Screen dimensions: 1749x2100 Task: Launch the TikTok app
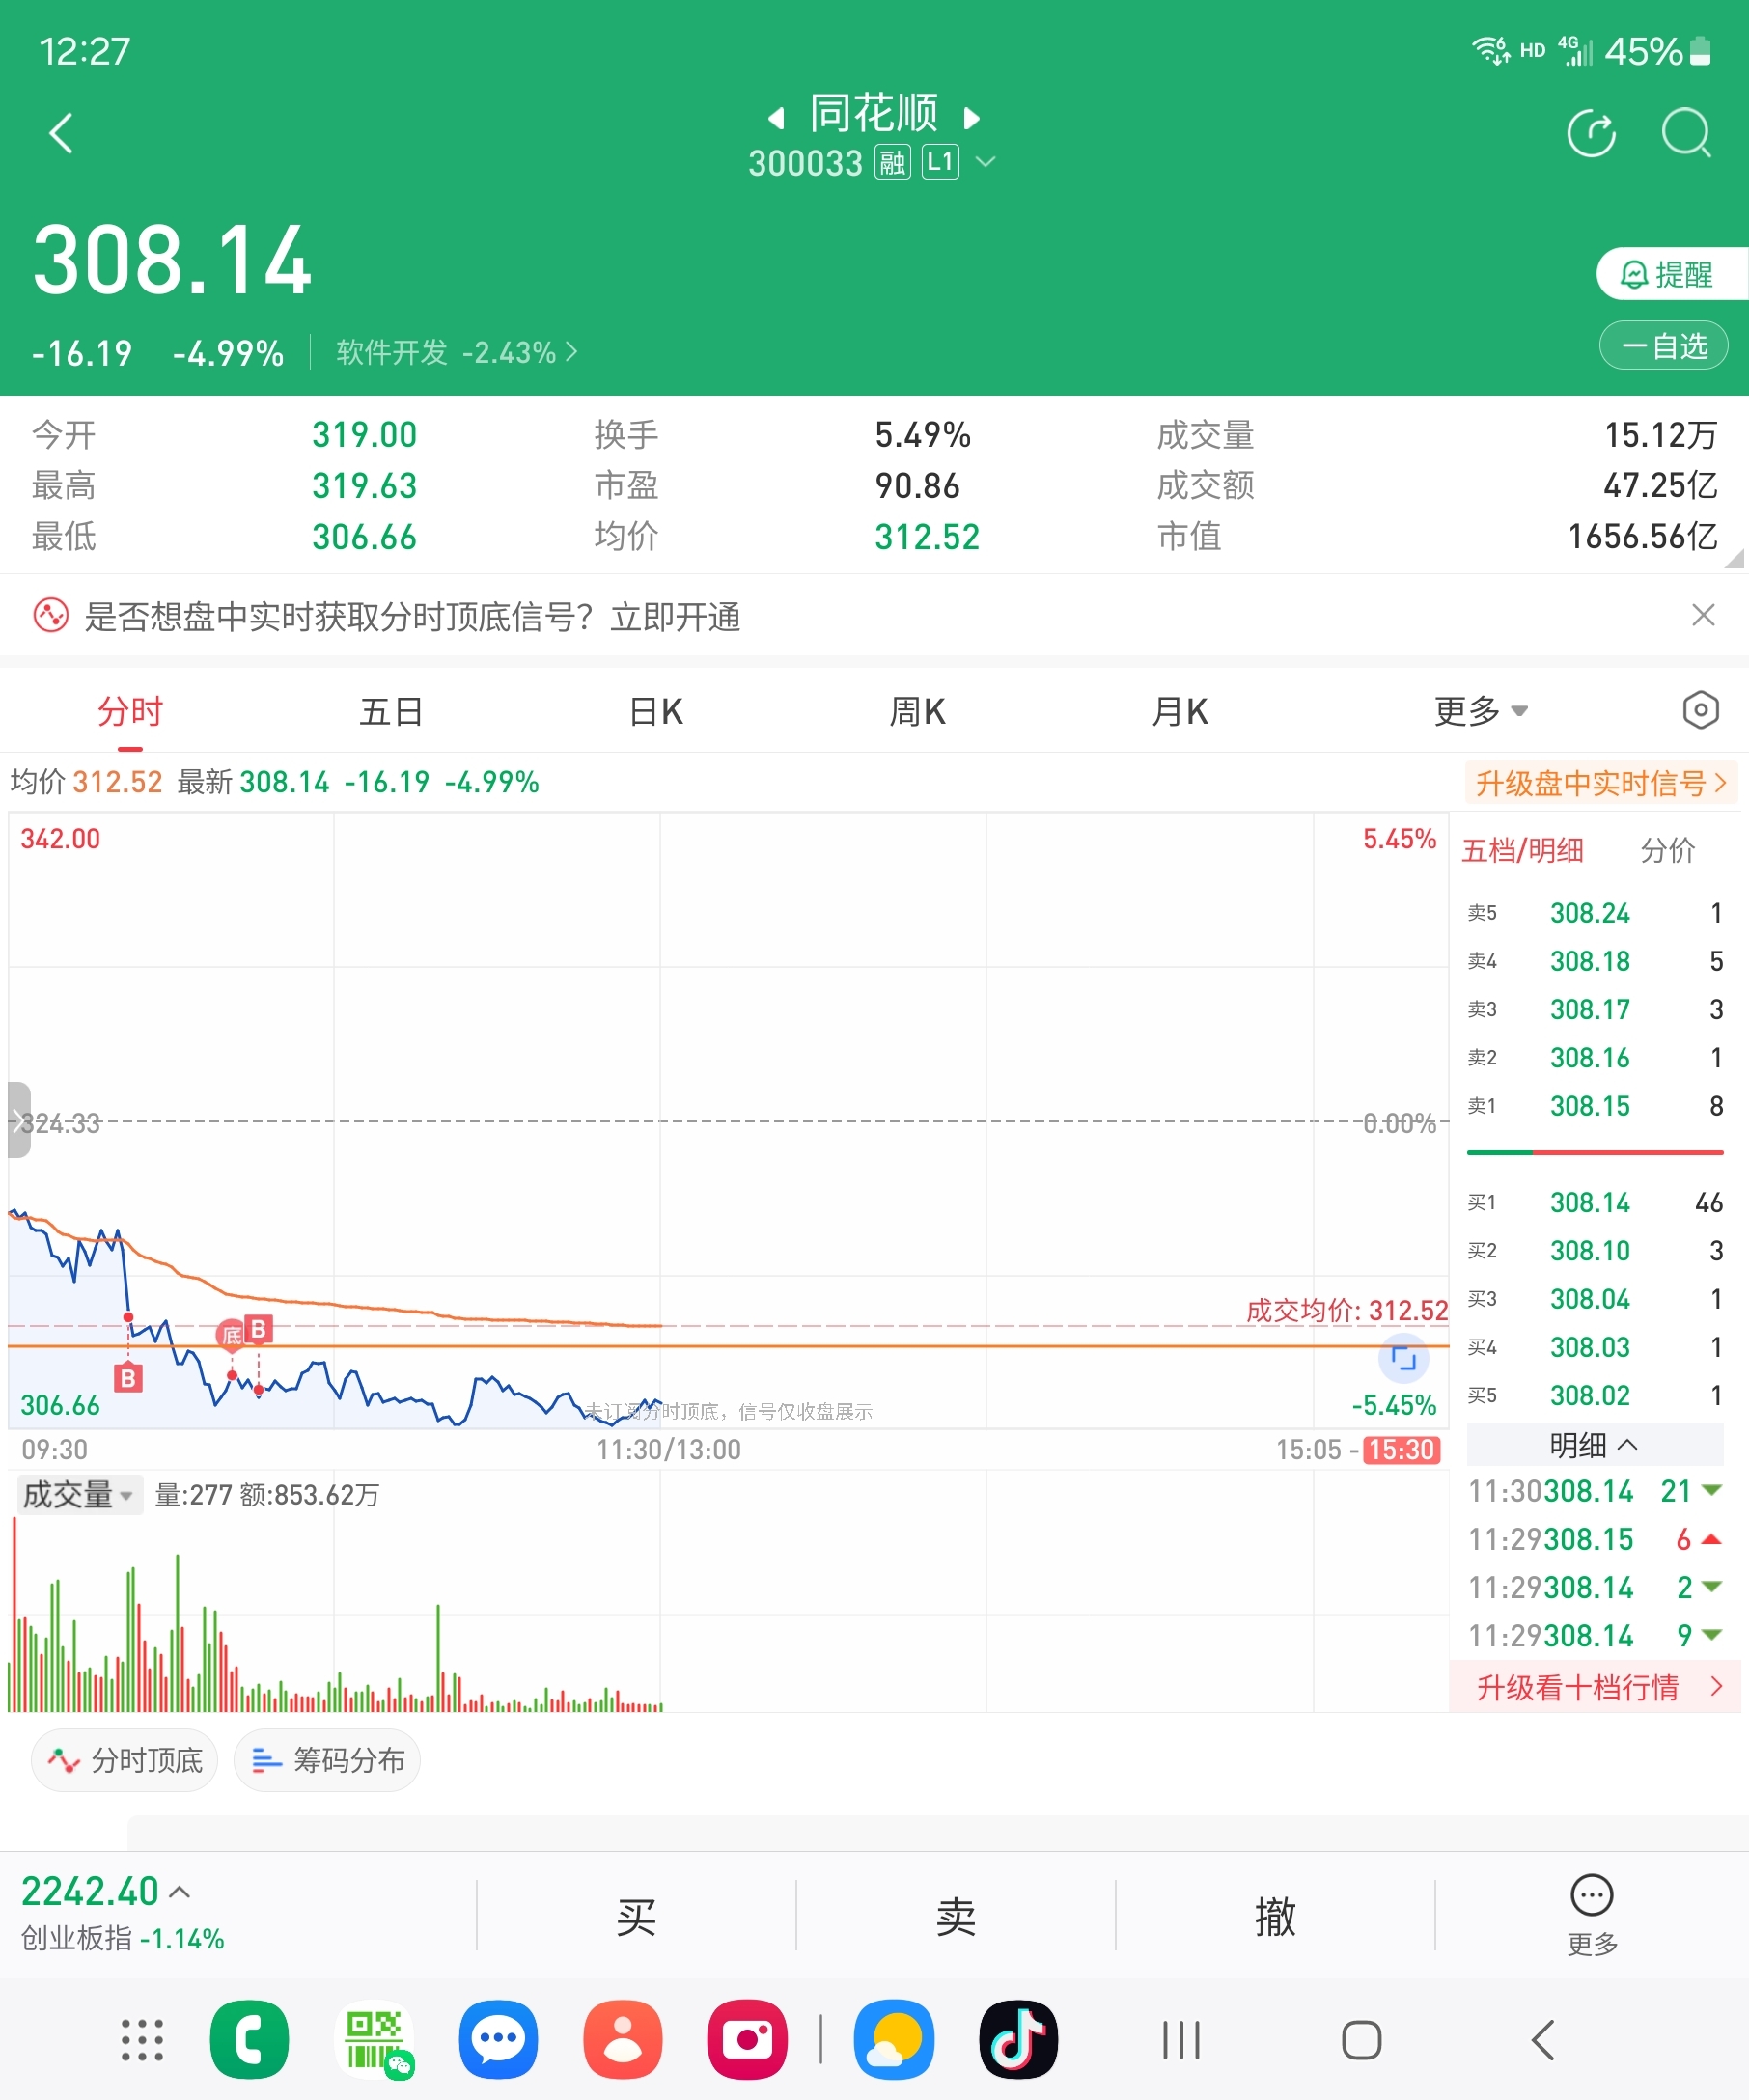tap(1018, 2040)
